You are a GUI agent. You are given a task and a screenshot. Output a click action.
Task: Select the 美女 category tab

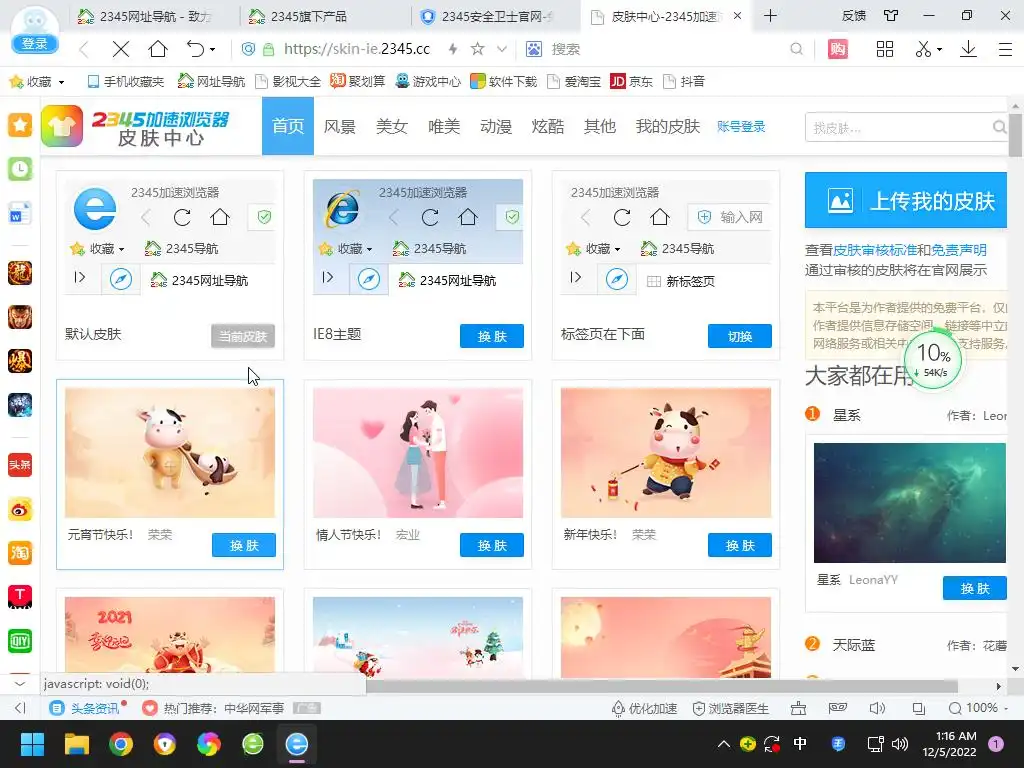coord(392,126)
